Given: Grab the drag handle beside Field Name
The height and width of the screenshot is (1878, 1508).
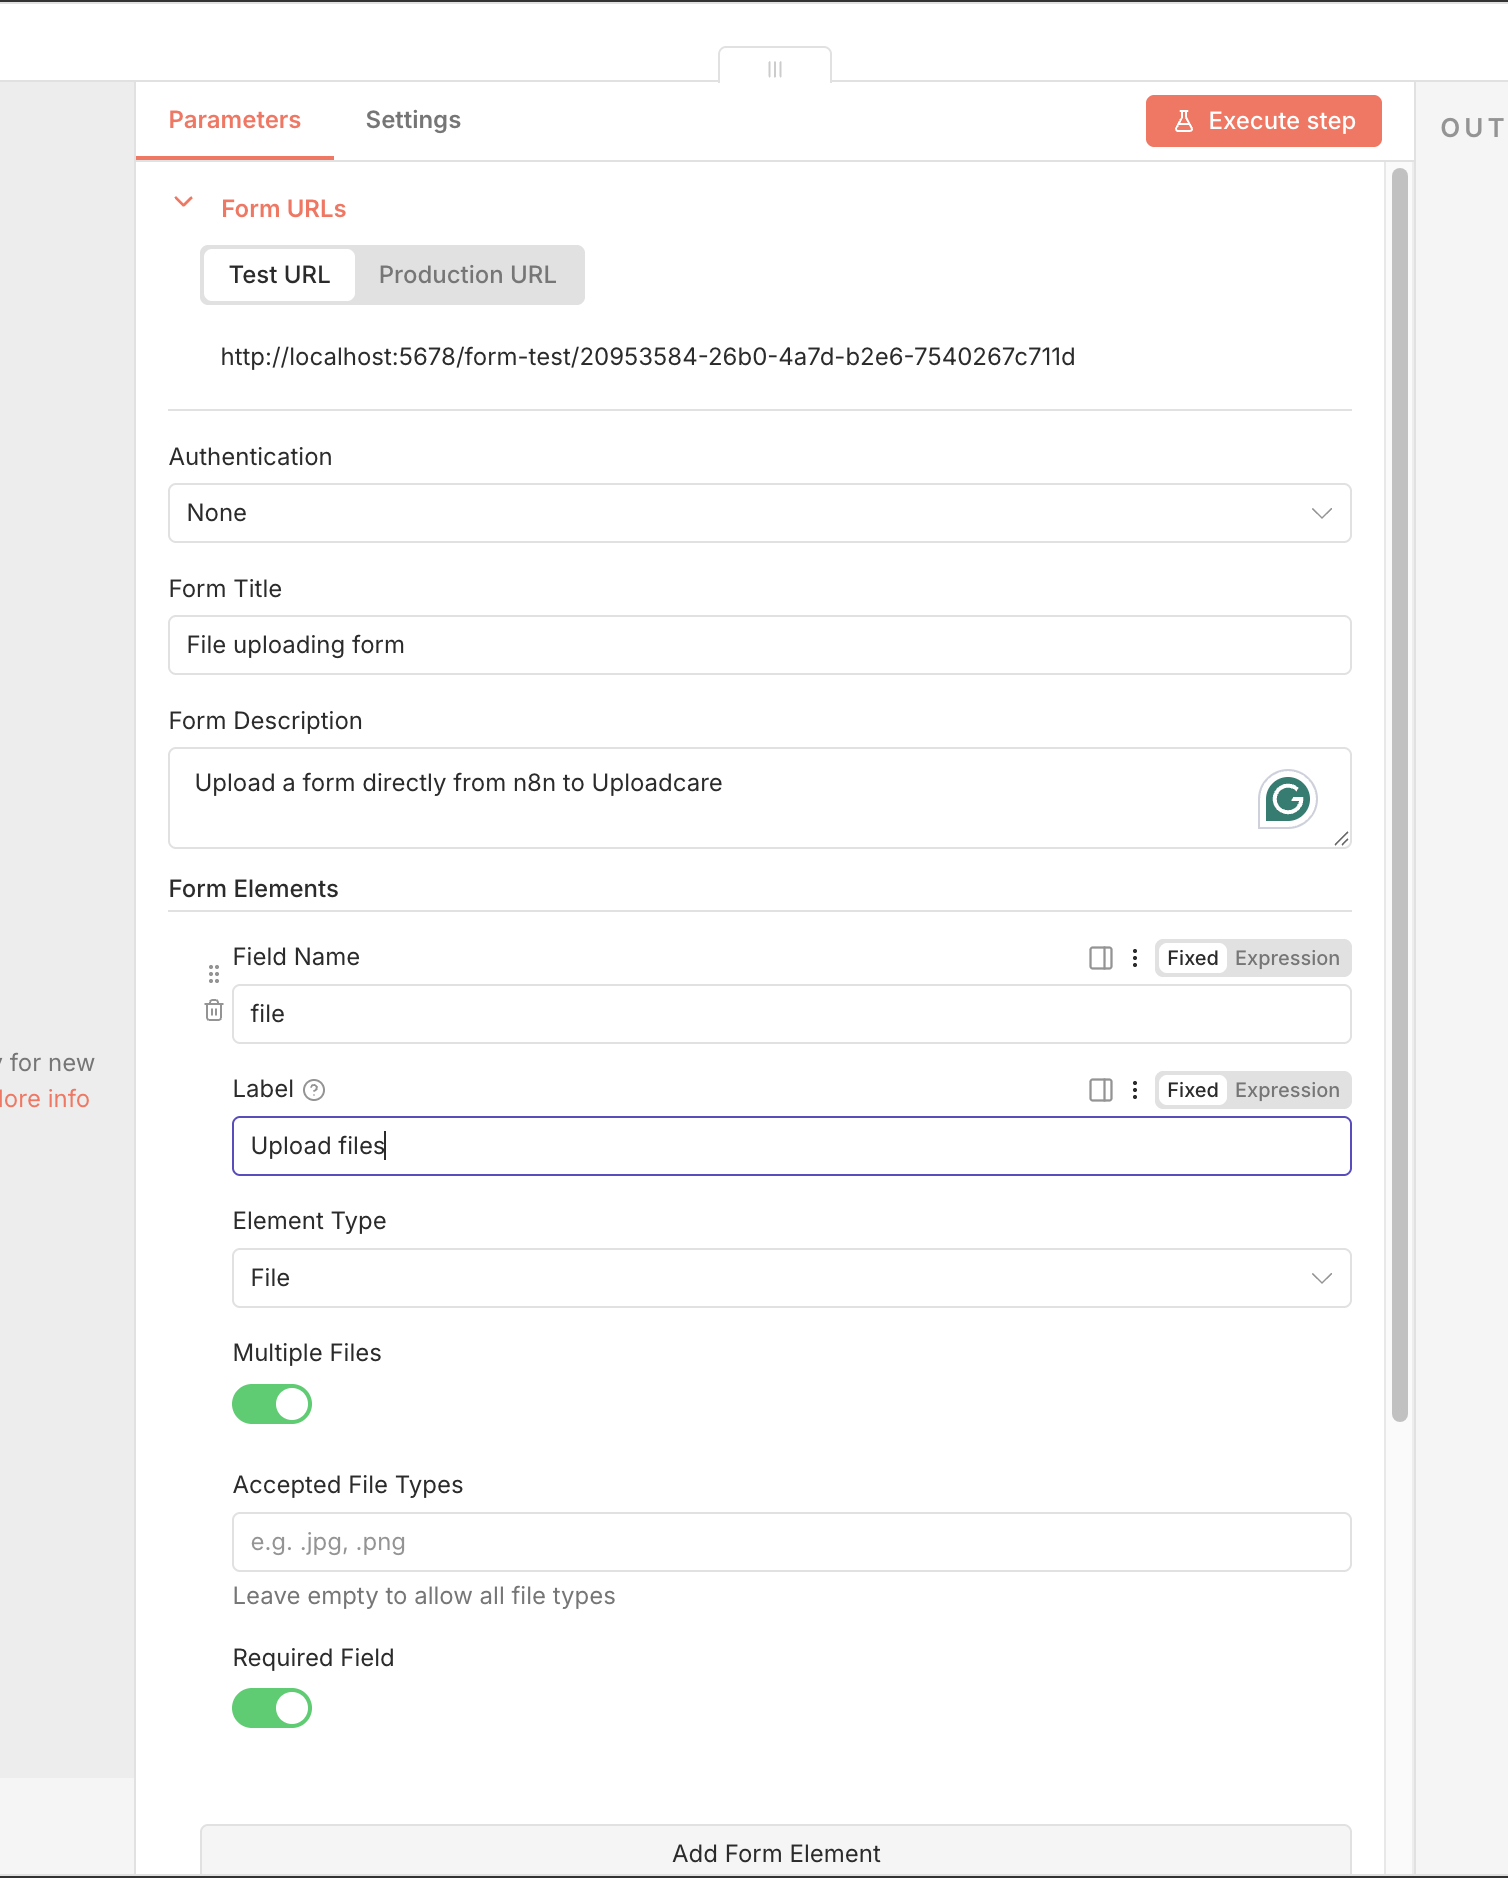Looking at the screenshot, I should pyautogui.click(x=214, y=973).
